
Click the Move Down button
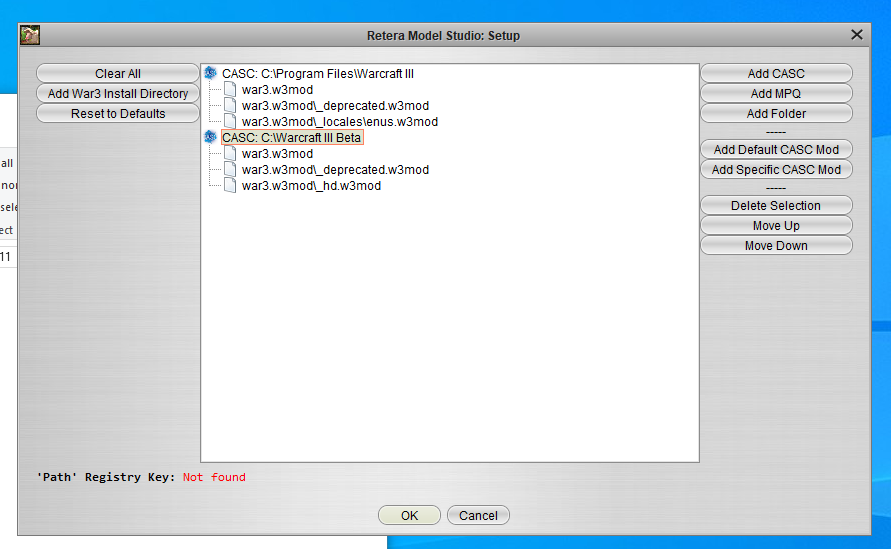(x=776, y=246)
